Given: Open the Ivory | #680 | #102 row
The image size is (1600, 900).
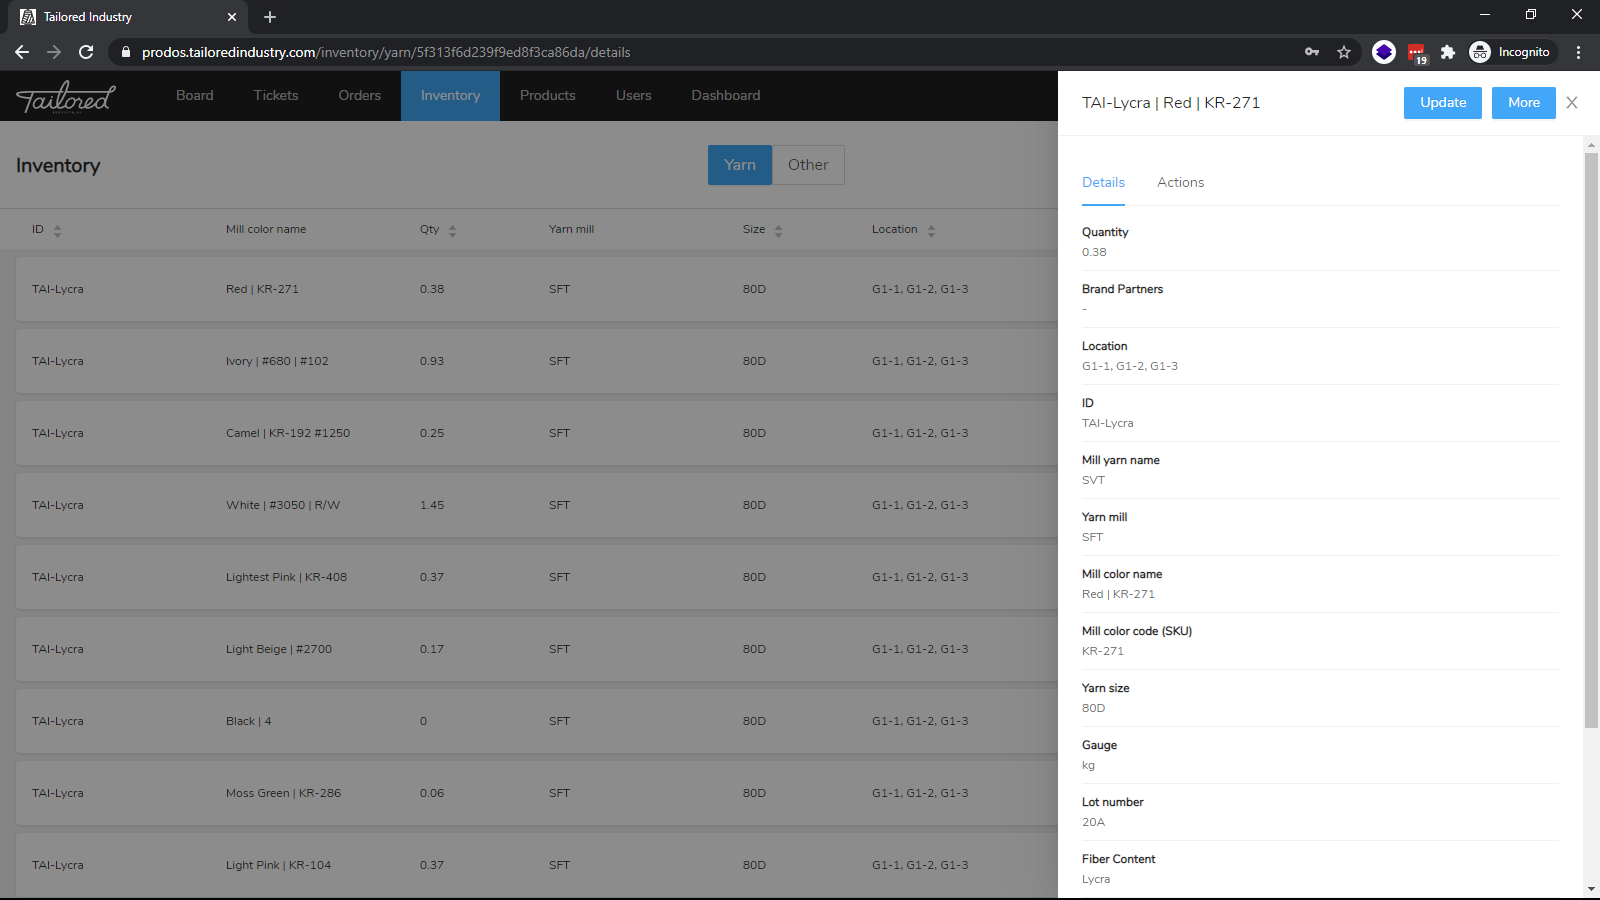Looking at the screenshot, I should 536,361.
